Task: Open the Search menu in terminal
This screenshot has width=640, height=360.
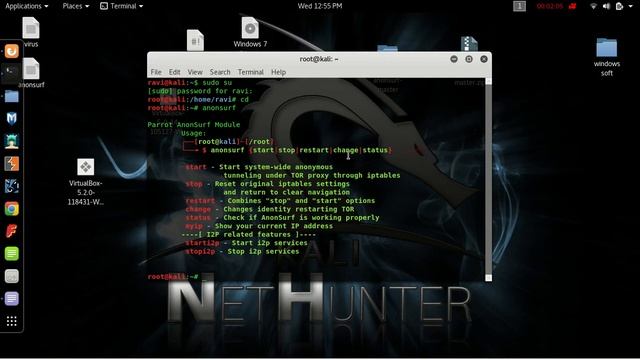Action: tap(220, 72)
